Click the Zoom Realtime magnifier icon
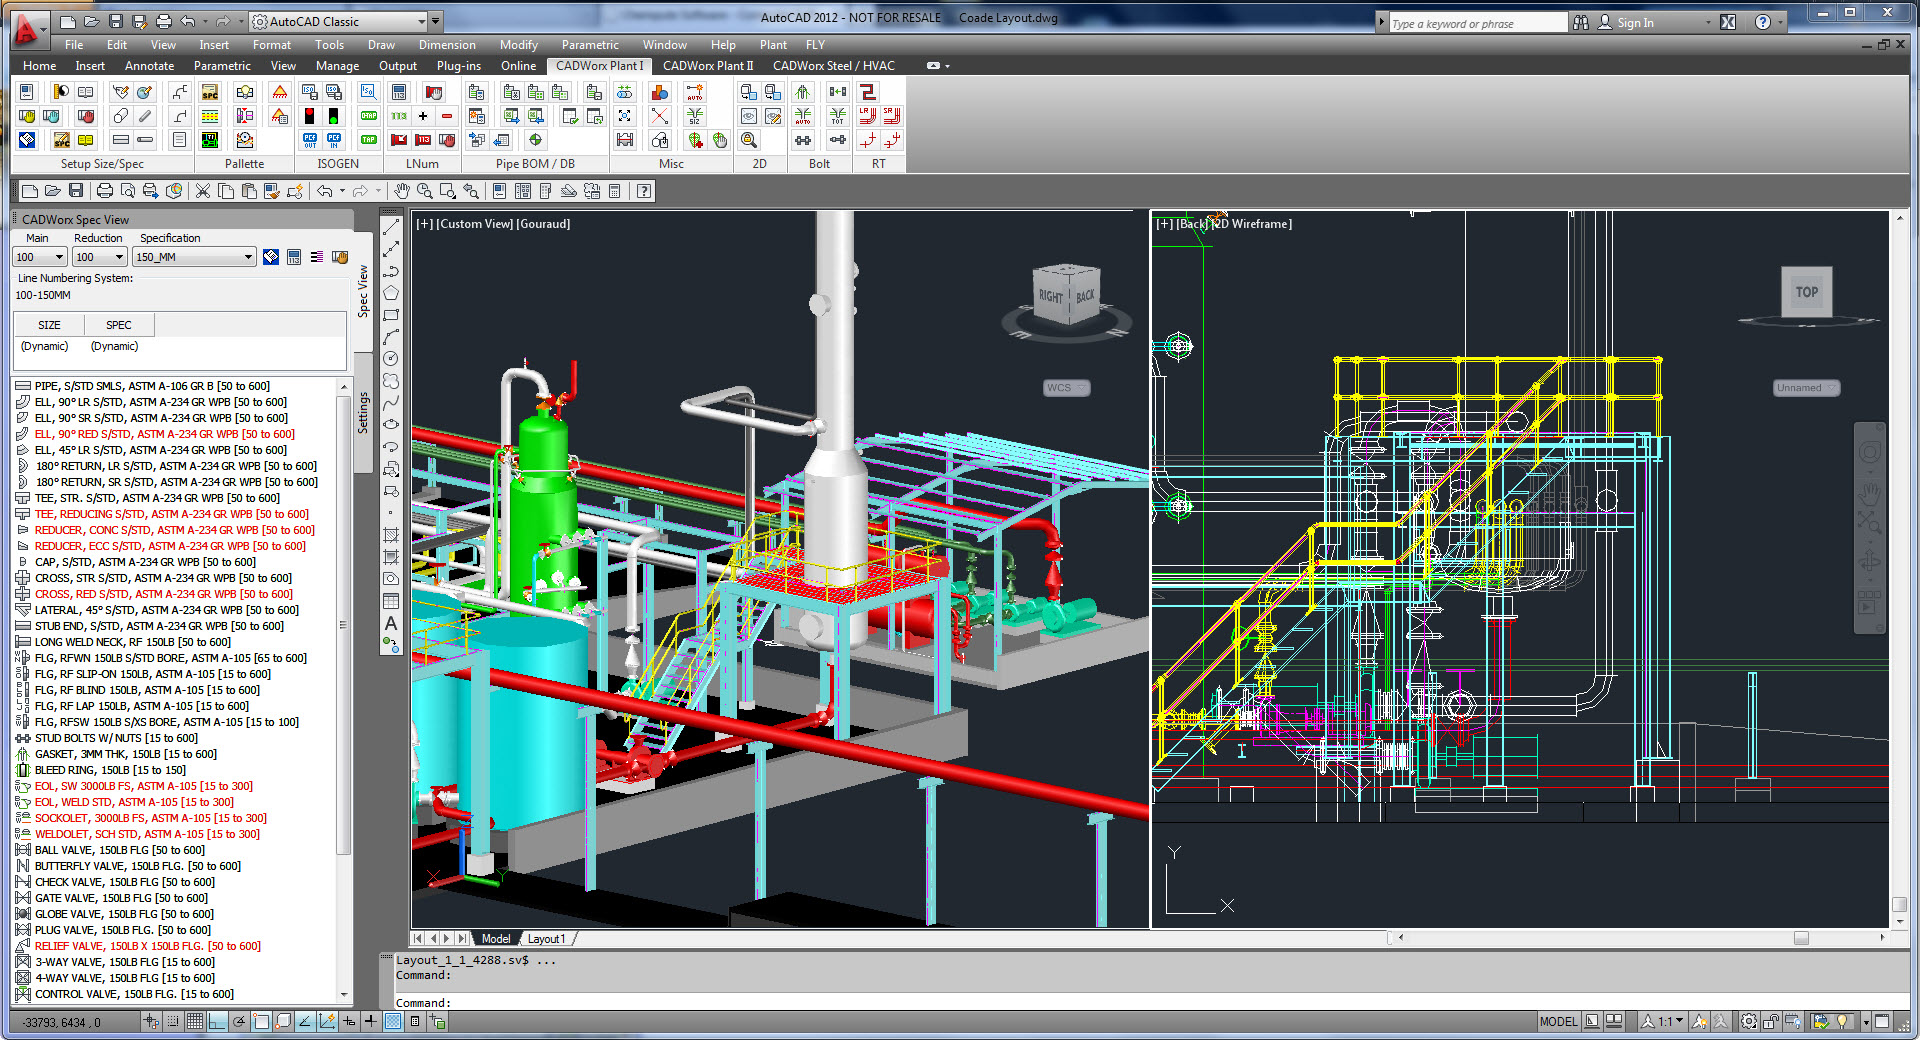This screenshot has width=1920, height=1040. [x=425, y=191]
